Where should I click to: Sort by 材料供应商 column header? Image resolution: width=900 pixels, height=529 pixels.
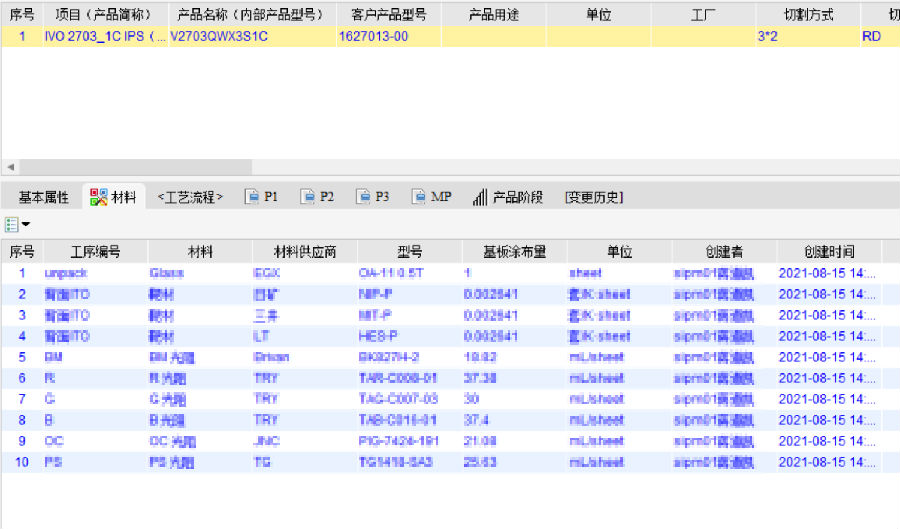304,252
